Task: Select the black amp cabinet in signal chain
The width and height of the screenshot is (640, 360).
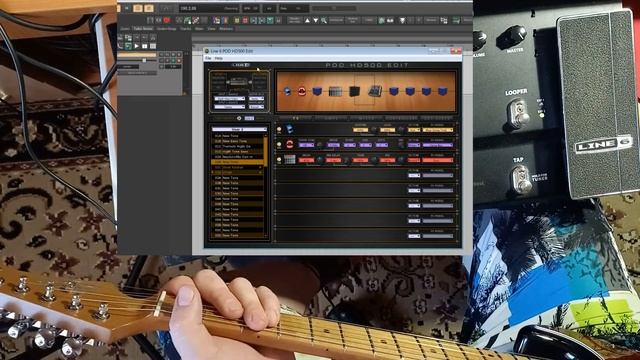Action: click(354, 91)
